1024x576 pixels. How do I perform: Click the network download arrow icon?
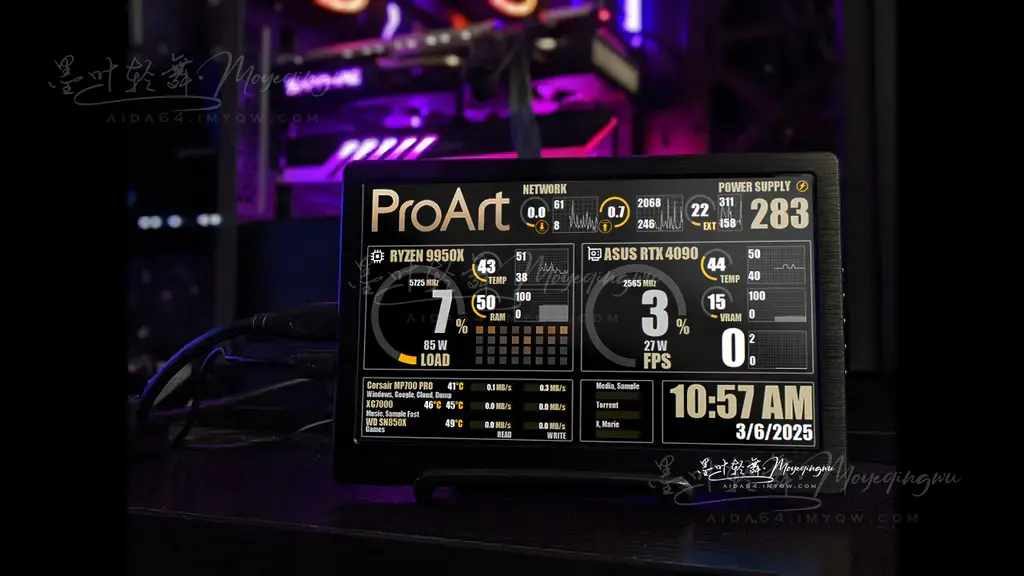click(537, 226)
